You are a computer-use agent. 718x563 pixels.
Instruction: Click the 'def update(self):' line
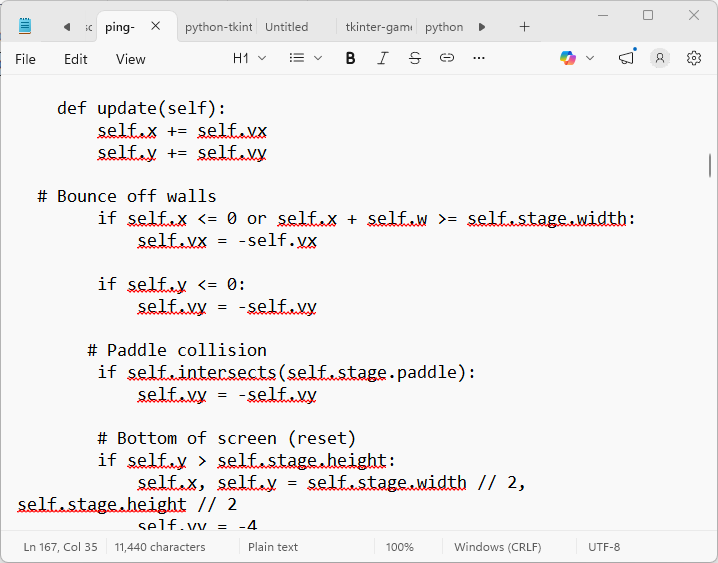[141, 108]
